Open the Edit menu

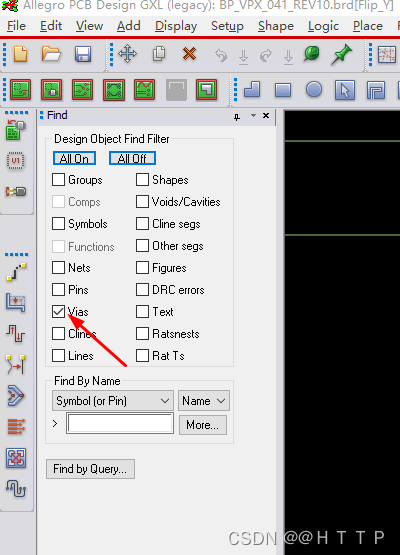tap(51, 26)
